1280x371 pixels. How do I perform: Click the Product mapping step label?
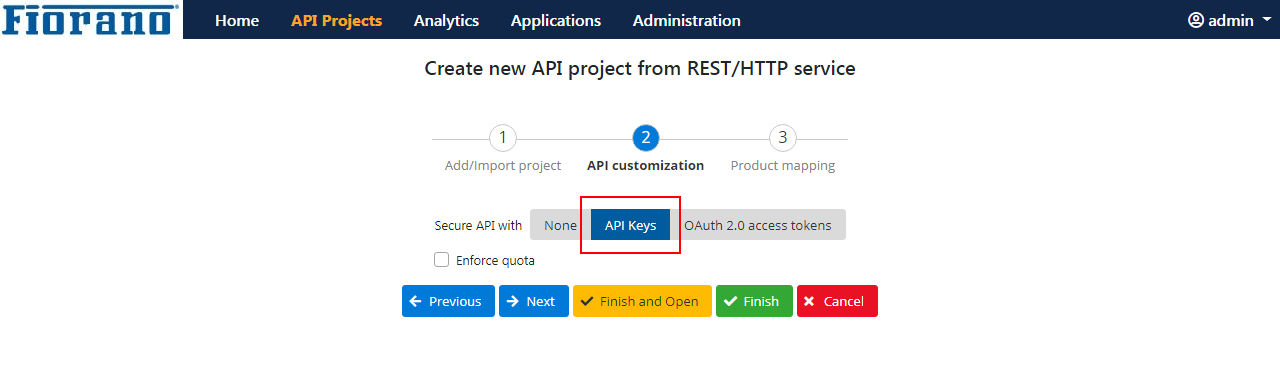783,166
